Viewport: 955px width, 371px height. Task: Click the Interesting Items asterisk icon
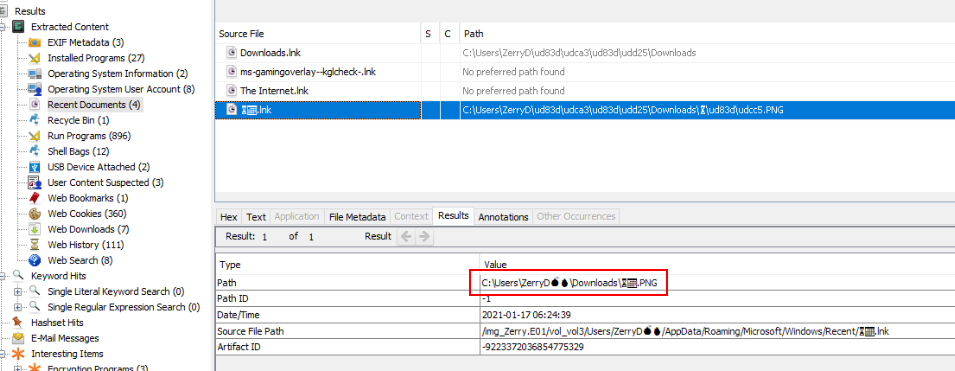click(x=18, y=354)
